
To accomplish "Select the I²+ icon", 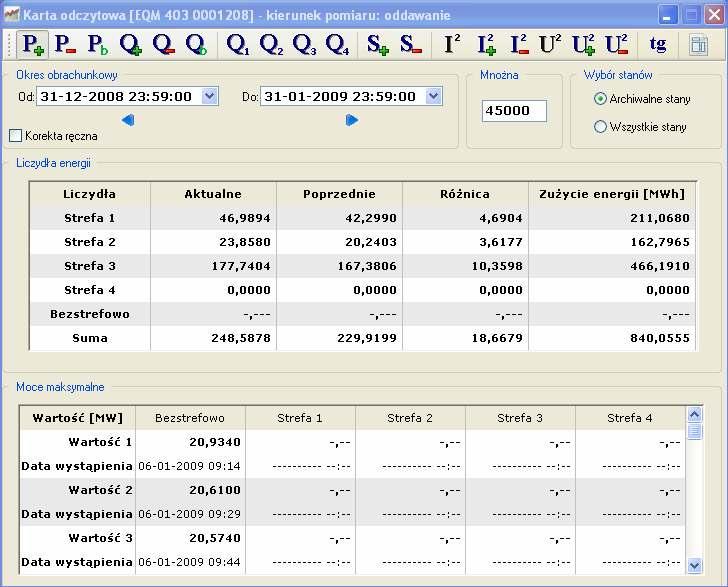I will (x=486, y=45).
